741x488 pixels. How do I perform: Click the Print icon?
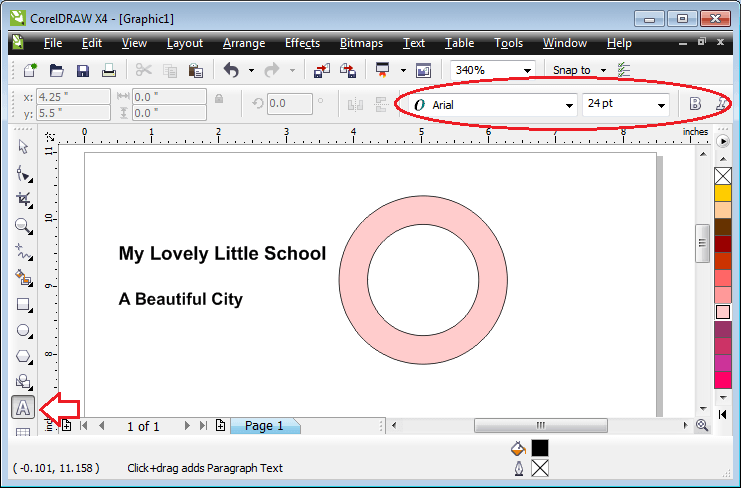click(109, 70)
